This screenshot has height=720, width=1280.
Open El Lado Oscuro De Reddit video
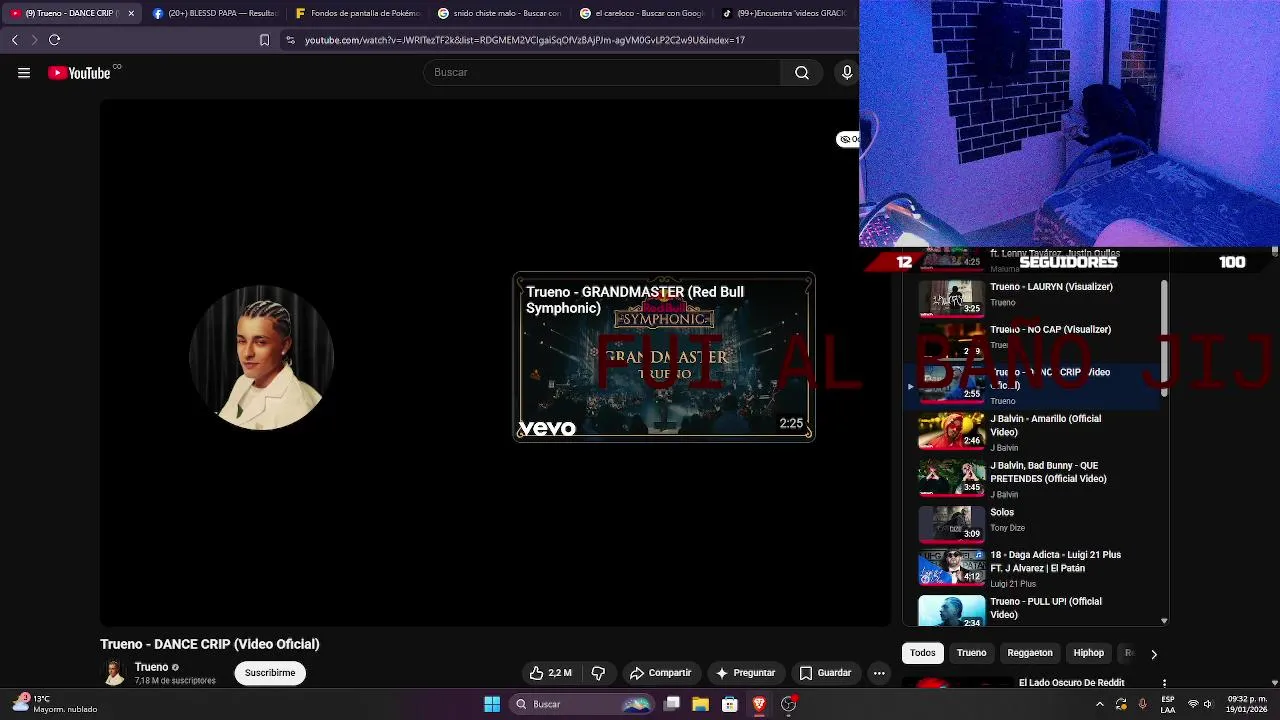pos(1071,683)
